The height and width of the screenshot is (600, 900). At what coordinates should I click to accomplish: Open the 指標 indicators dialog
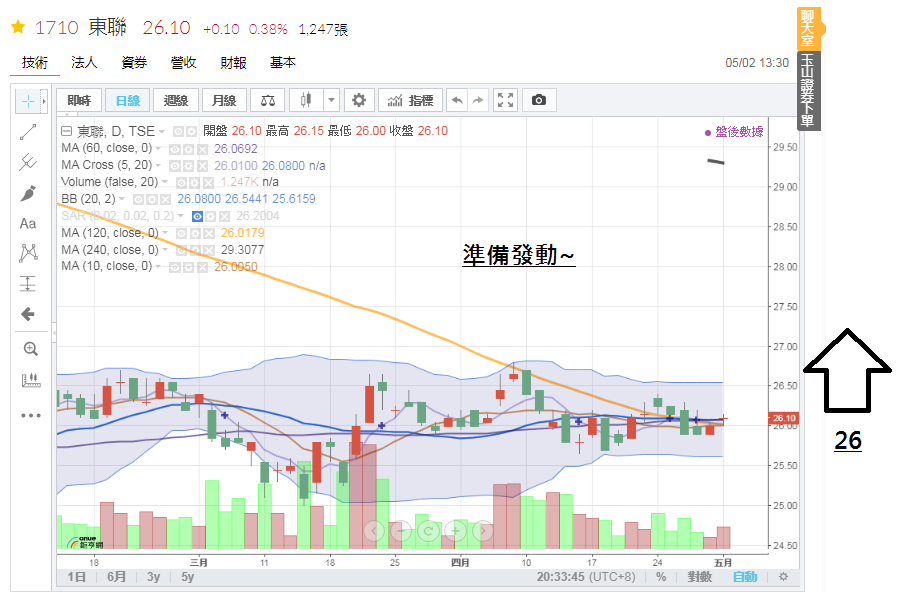(410, 100)
